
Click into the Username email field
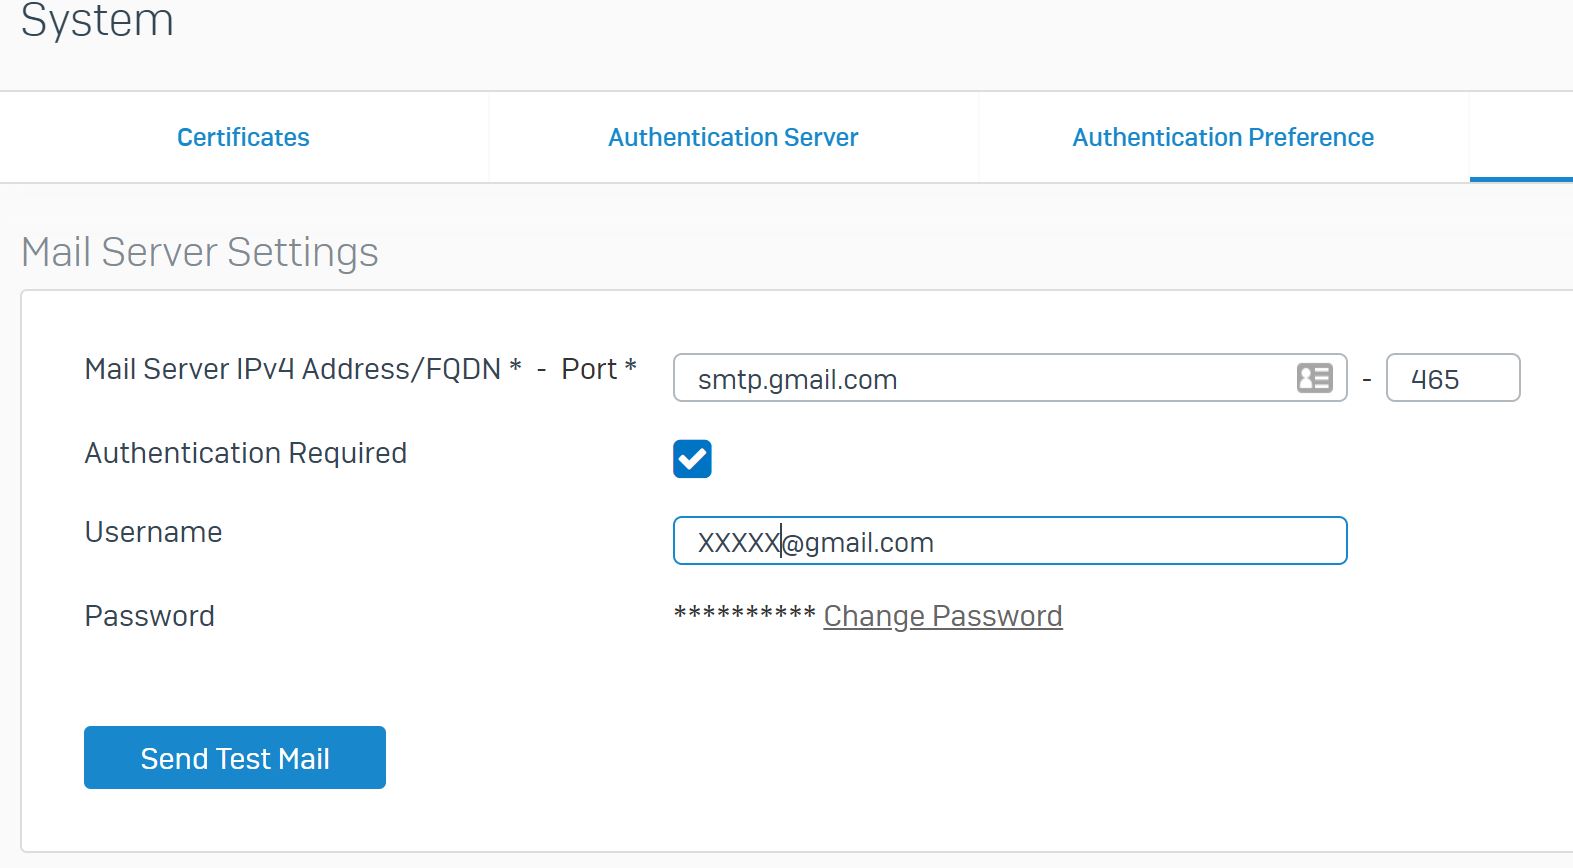click(x=1010, y=541)
